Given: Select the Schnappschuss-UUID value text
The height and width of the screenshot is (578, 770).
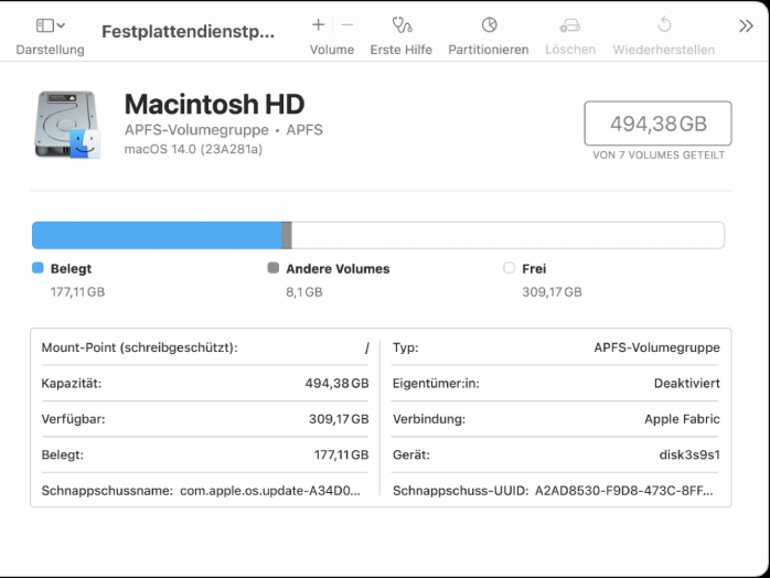Looking at the screenshot, I should pos(626,491).
